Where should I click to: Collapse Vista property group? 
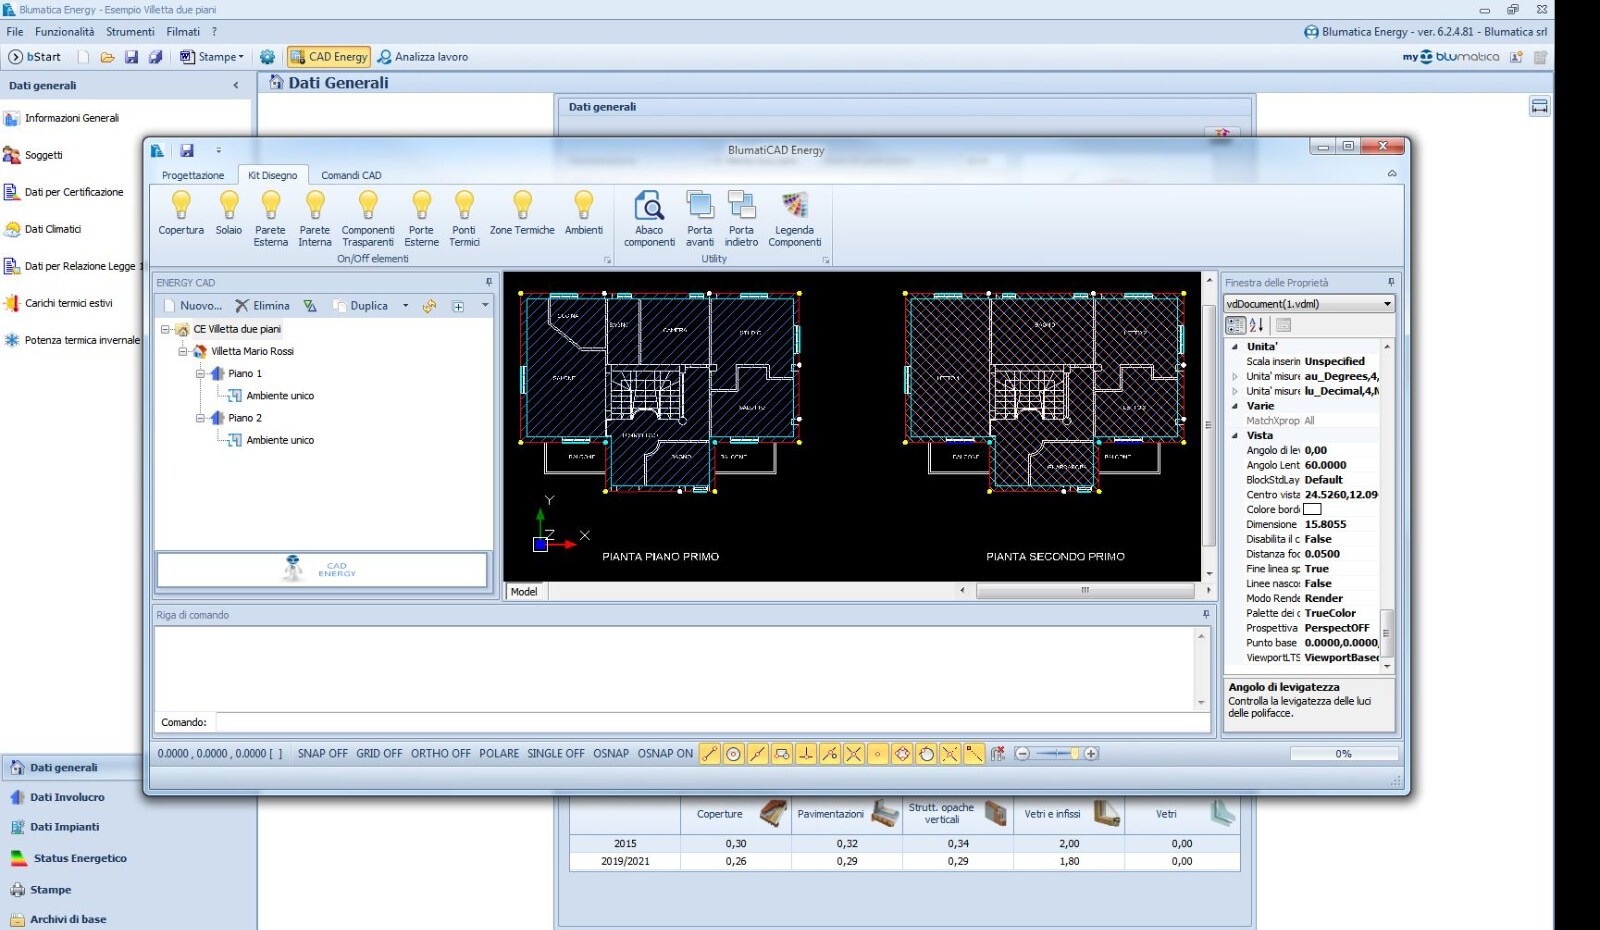point(1235,436)
